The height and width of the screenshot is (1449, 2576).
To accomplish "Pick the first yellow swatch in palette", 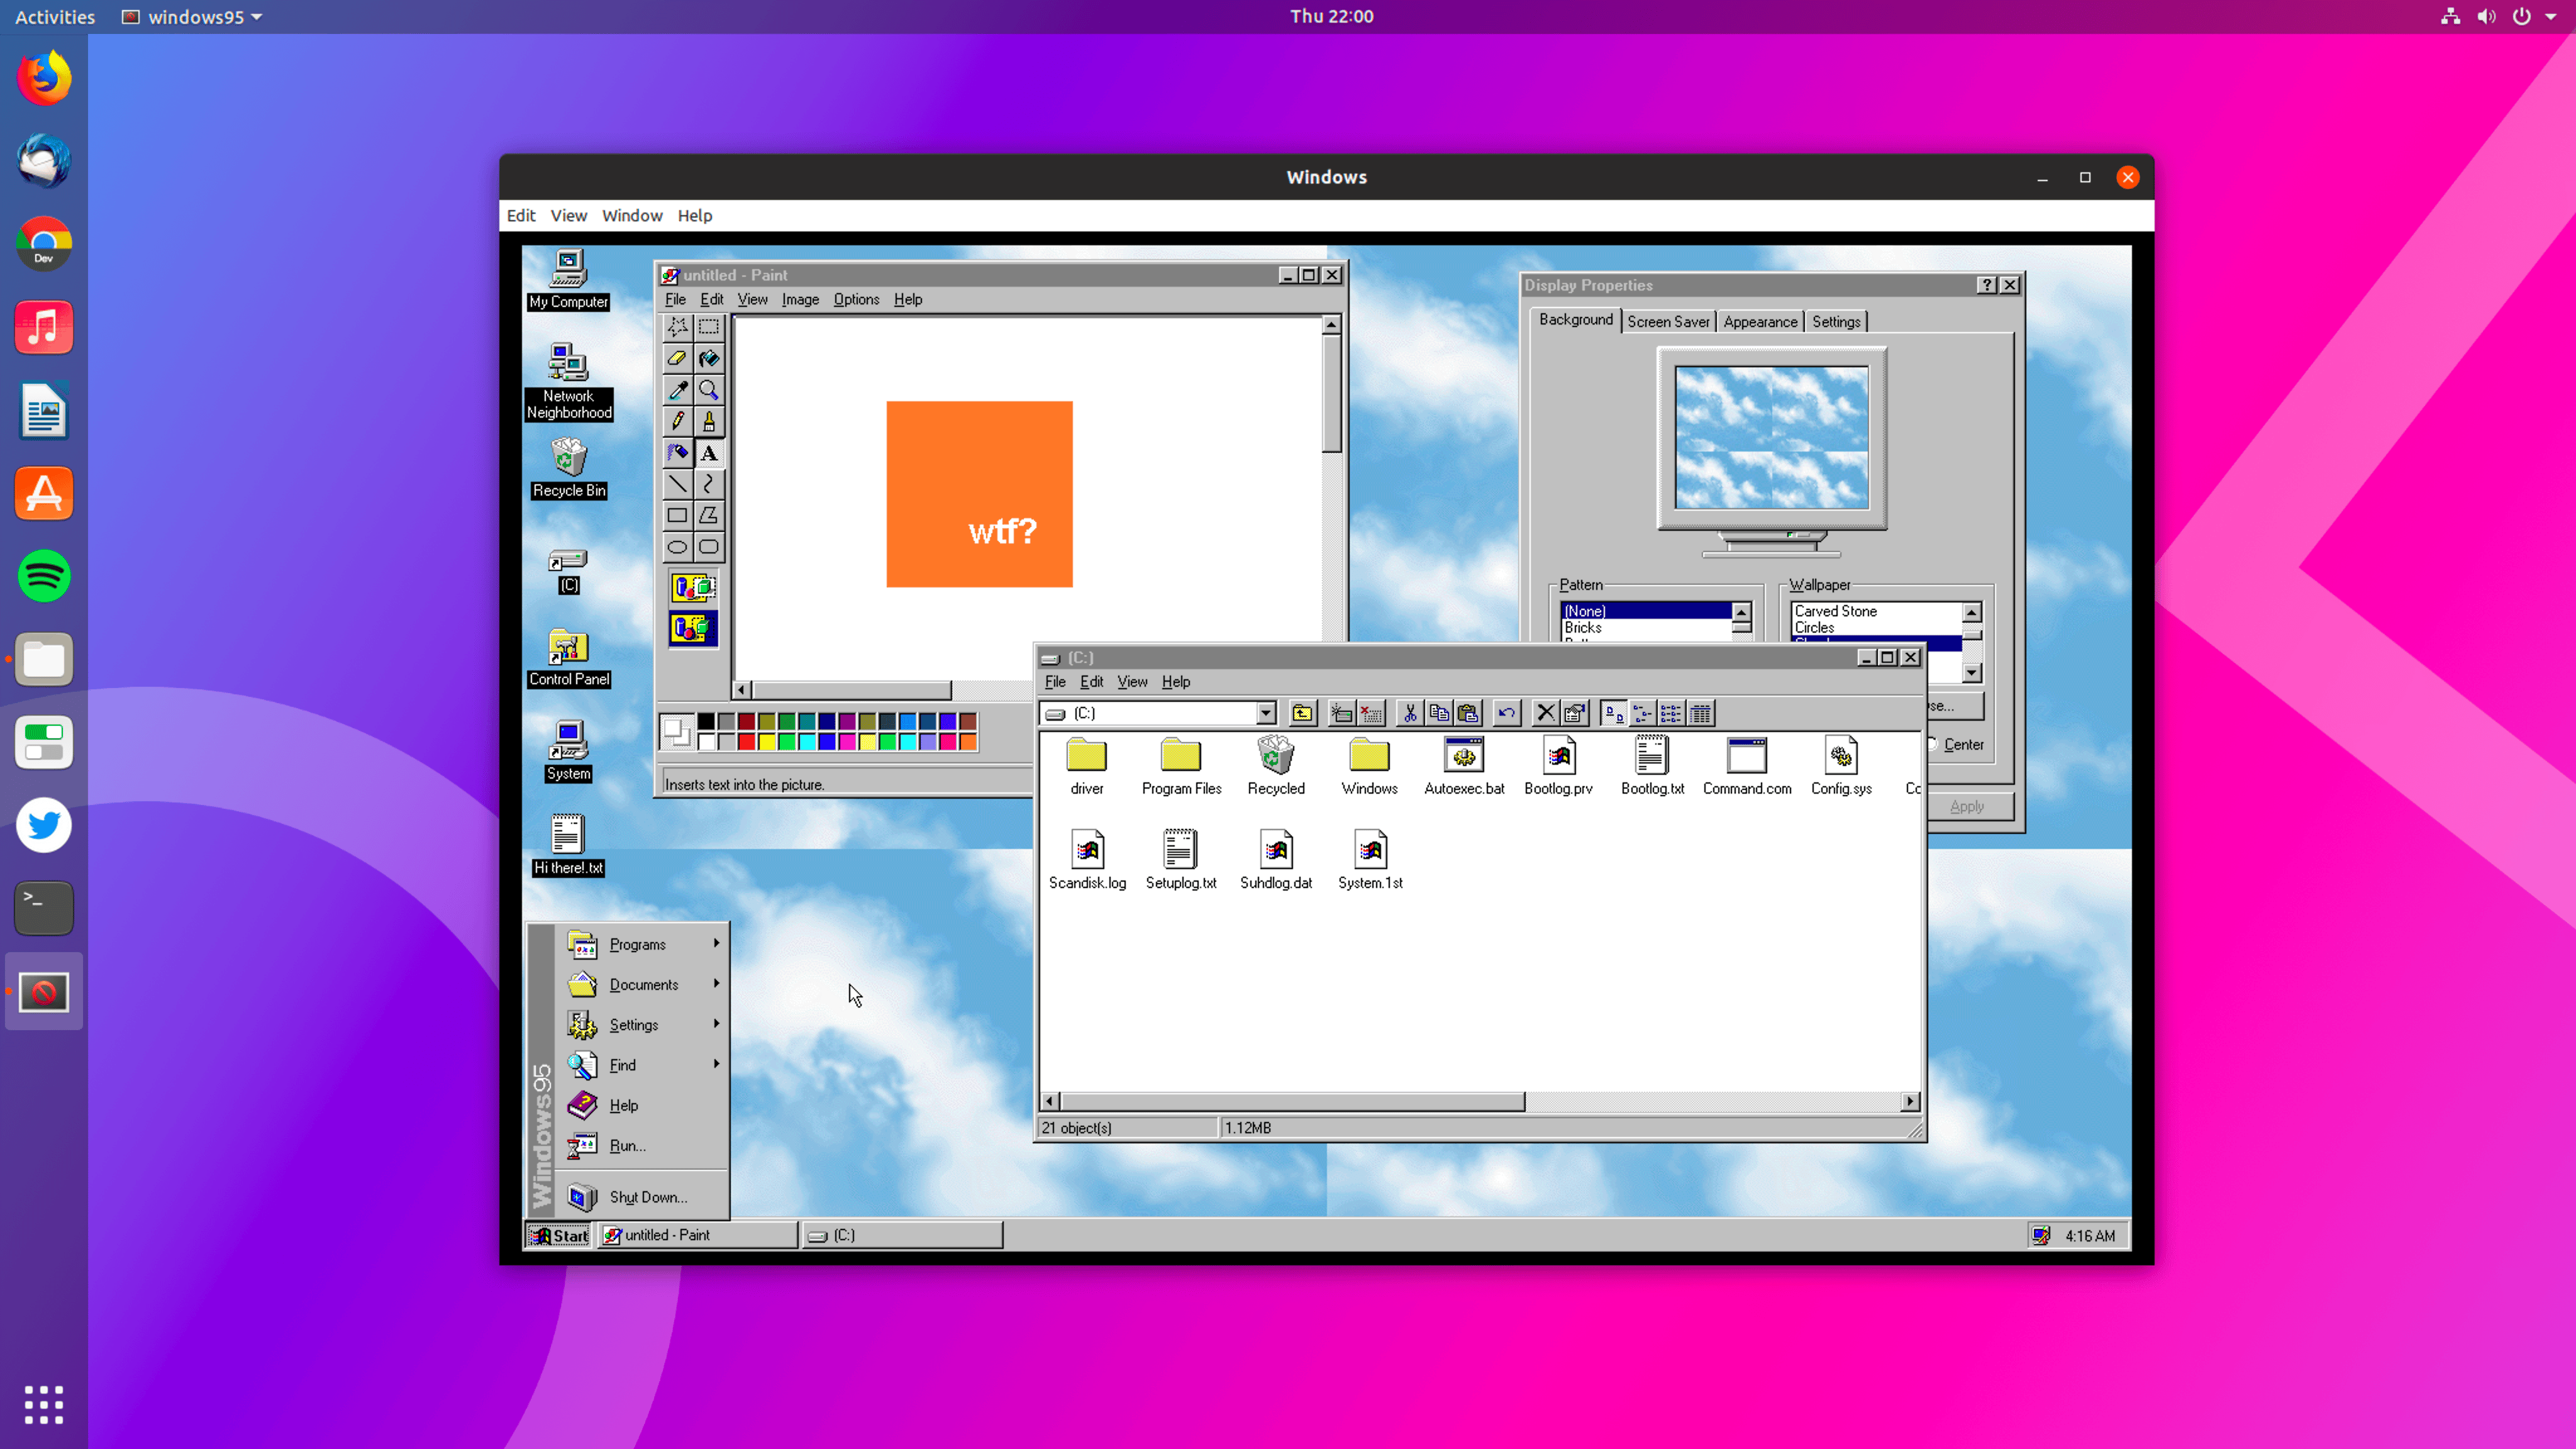I will pyautogui.click(x=767, y=742).
